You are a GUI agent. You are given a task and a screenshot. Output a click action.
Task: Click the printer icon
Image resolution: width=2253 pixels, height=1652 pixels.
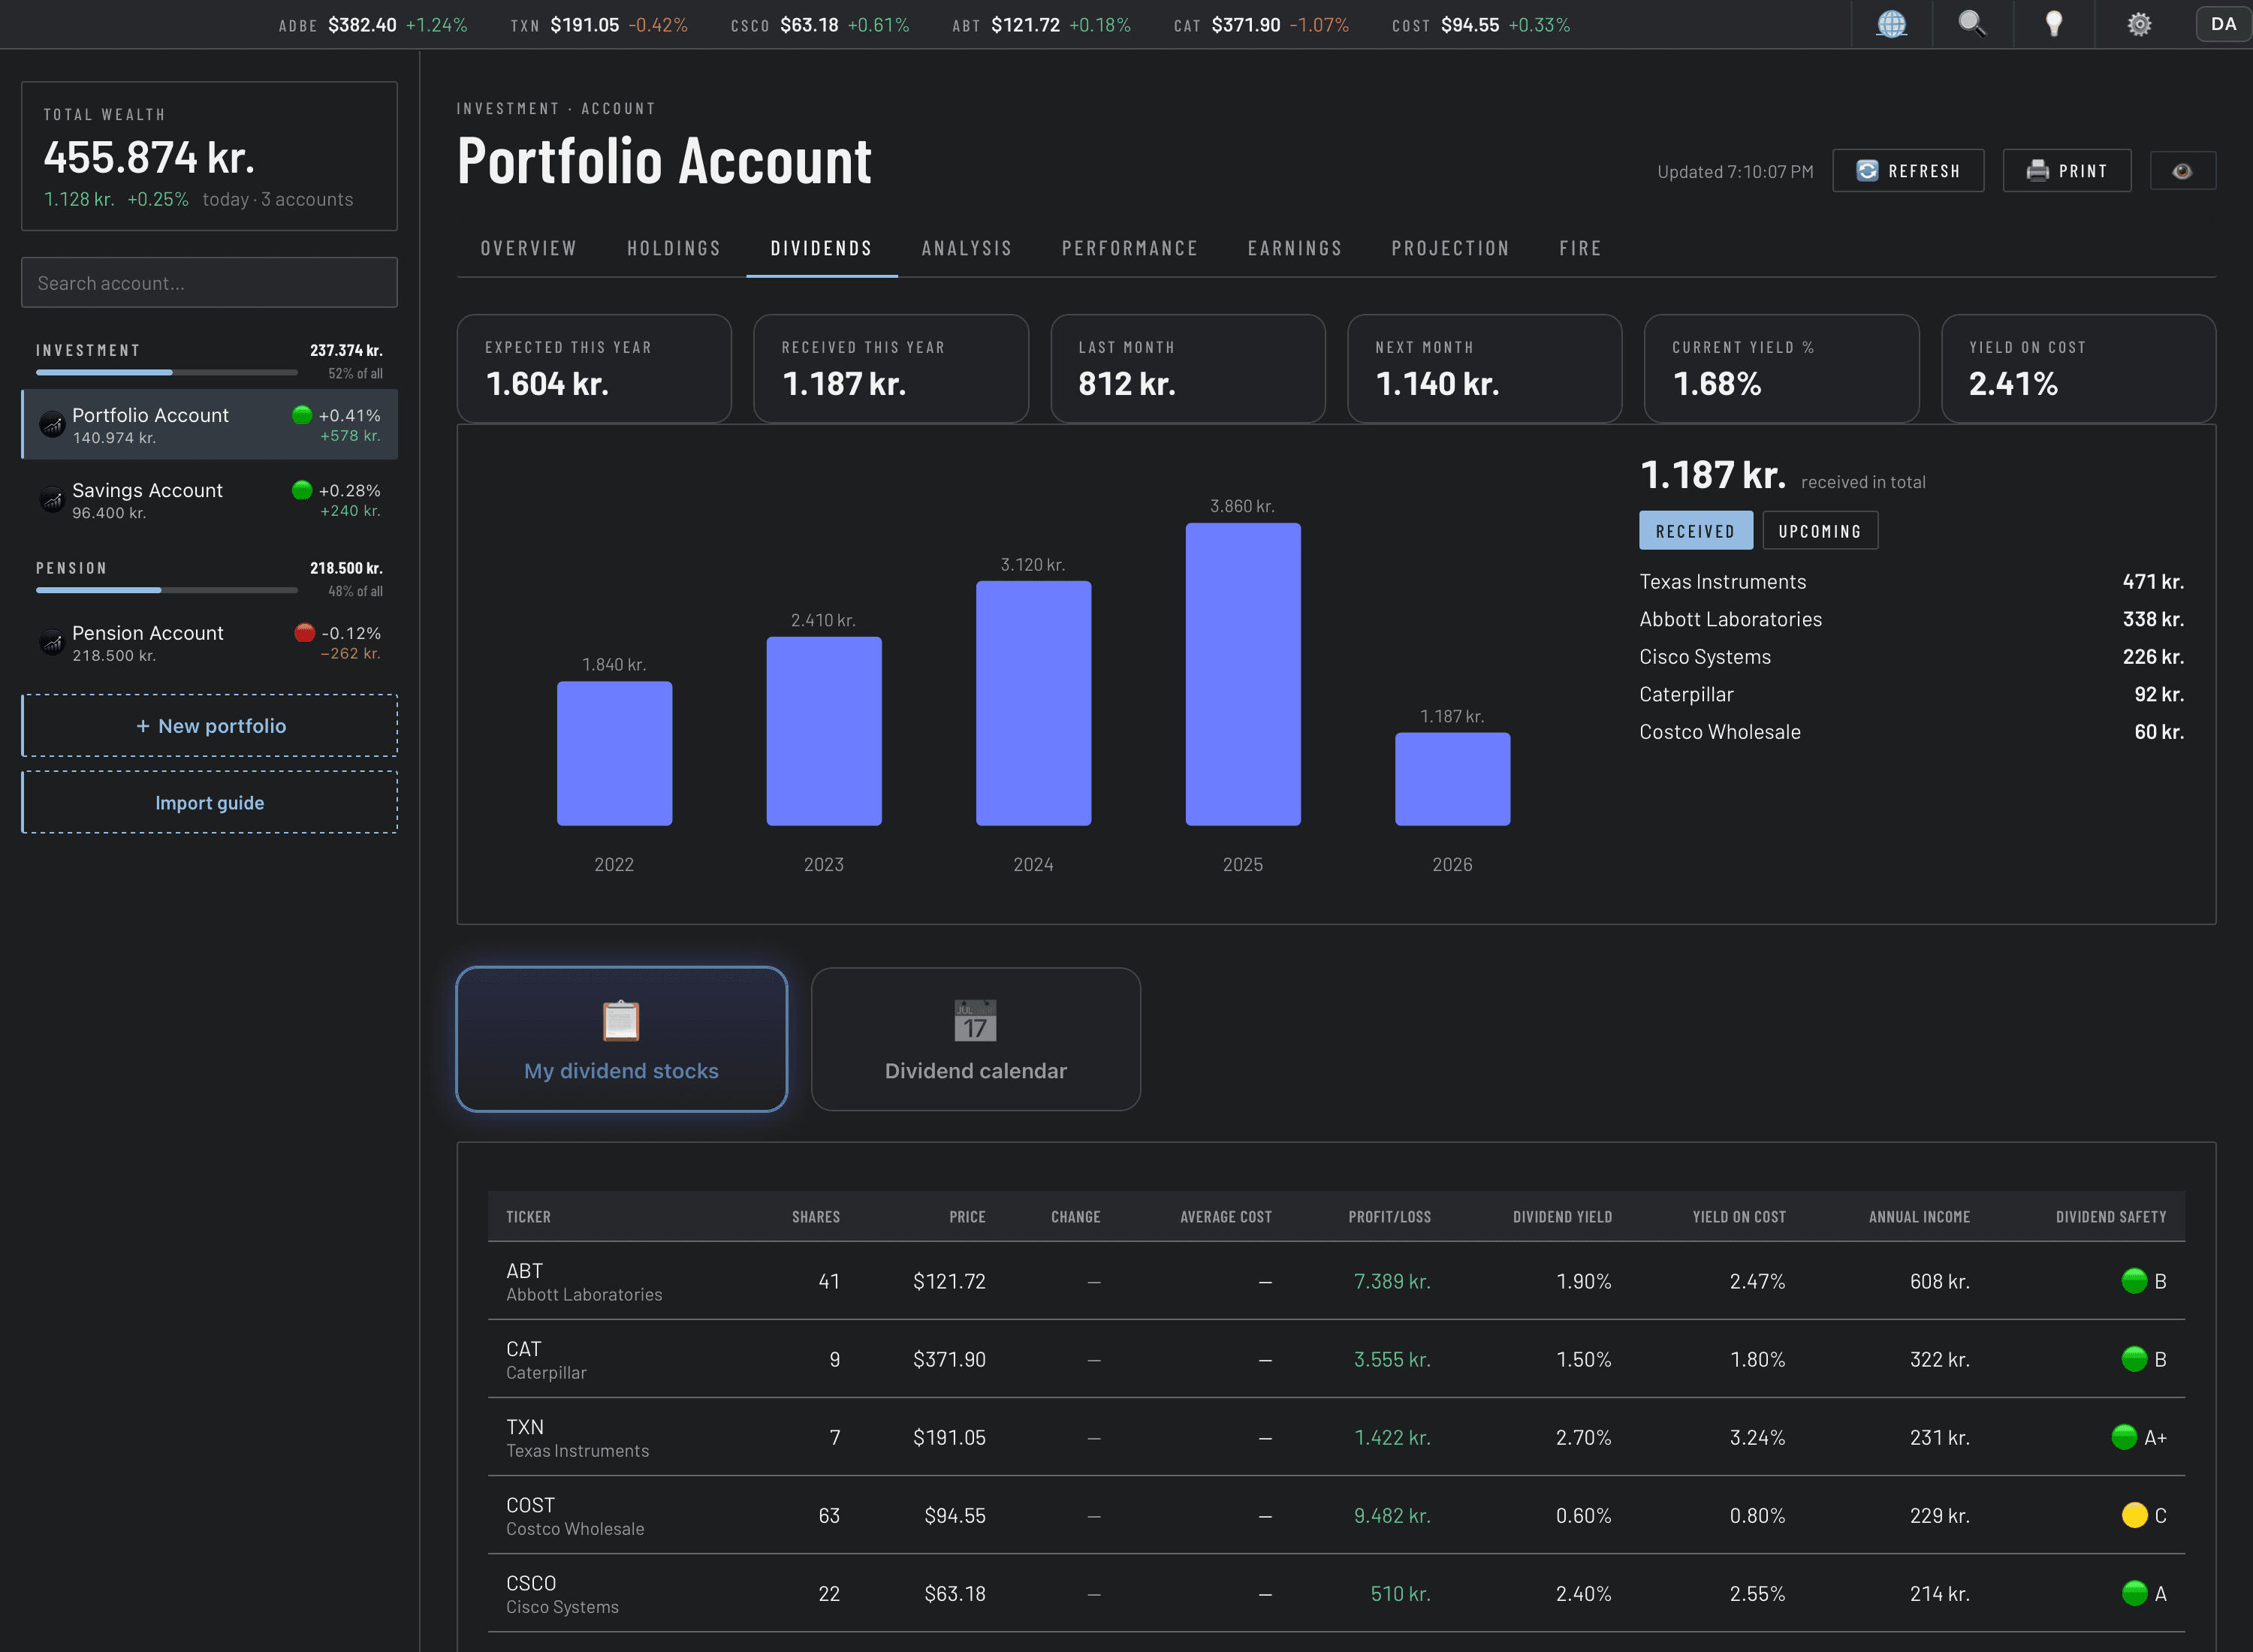(x=2037, y=171)
